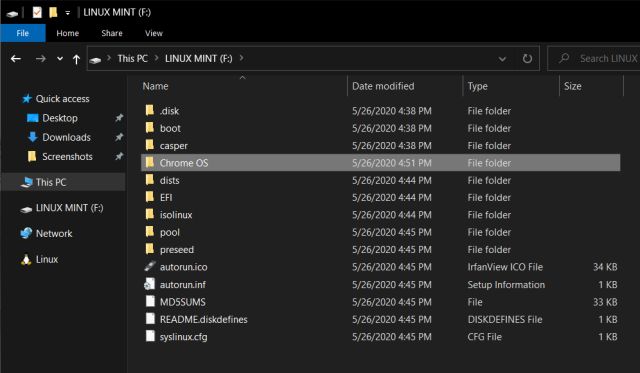Select LINUX MINT (F:) in the navigation pane
The height and width of the screenshot is (373, 640).
(x=62, y=208)
